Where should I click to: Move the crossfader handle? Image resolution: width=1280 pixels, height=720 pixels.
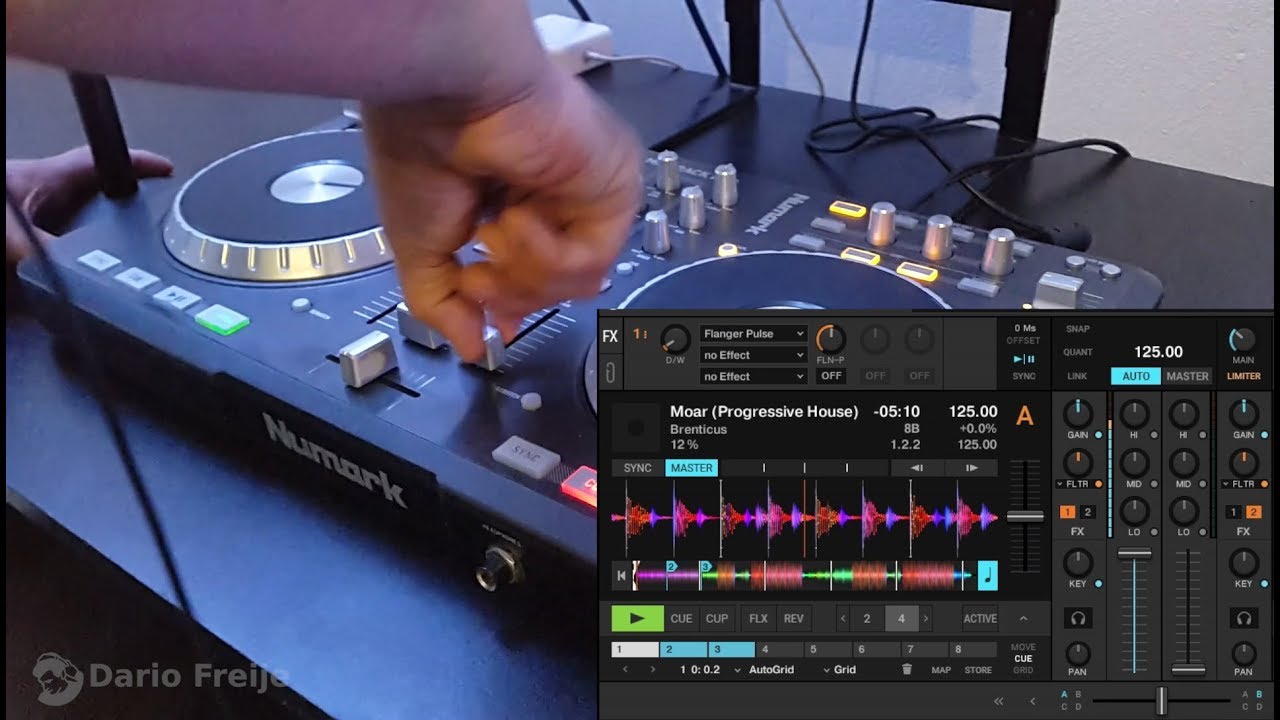pyautogui.click(x=1161, y=700)
